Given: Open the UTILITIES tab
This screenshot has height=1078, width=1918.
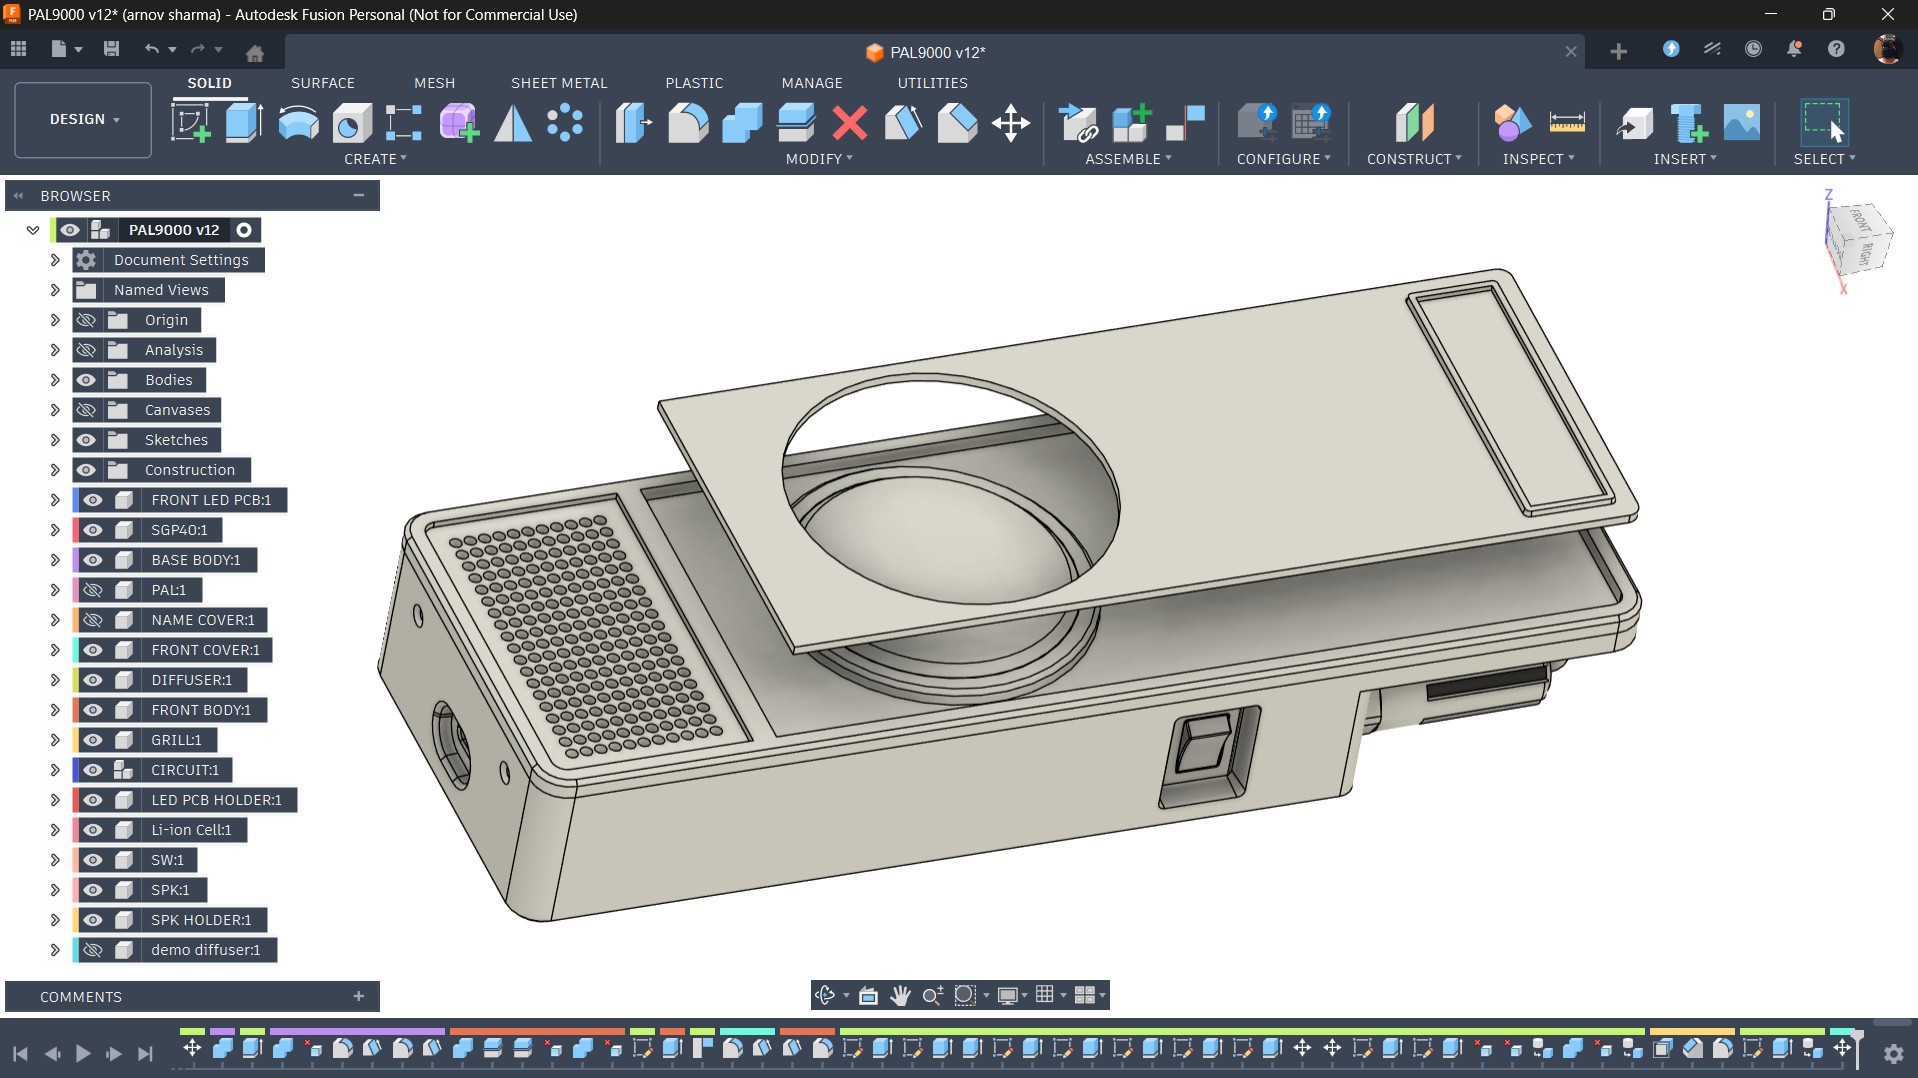Looking at the screenshot, I should click(932, 83).
